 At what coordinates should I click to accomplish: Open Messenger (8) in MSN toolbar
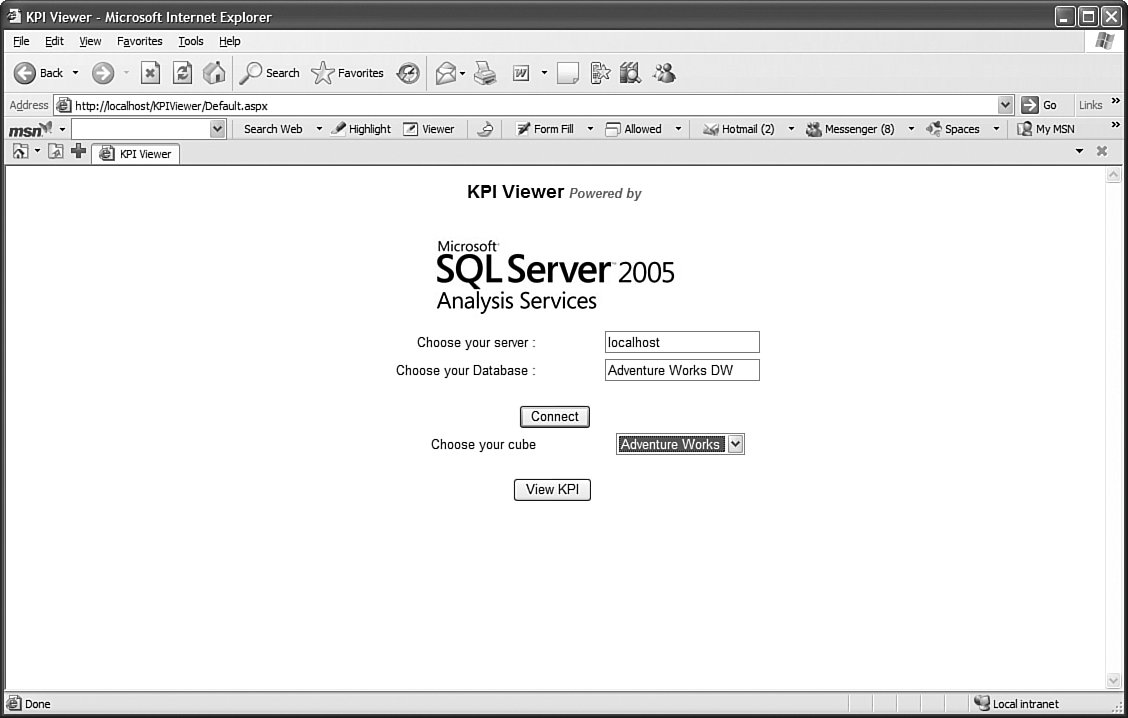point(850,129)
